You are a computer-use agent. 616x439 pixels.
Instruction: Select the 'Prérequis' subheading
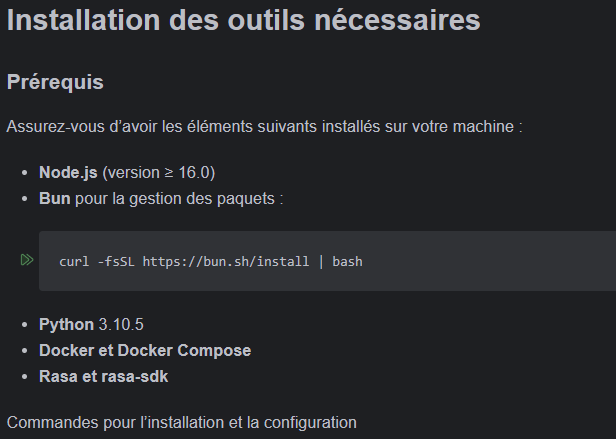pos(55,82)
